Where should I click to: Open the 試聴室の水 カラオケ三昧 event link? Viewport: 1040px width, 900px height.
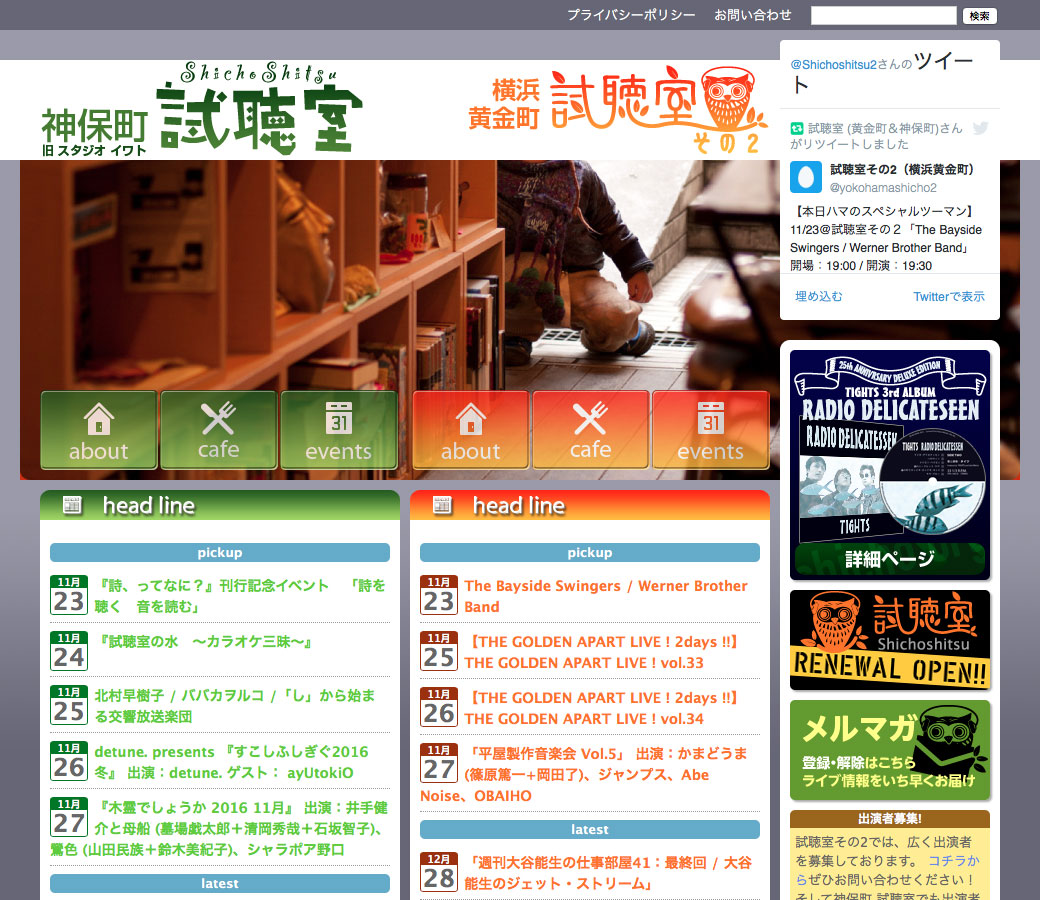[x=205, y=642]
